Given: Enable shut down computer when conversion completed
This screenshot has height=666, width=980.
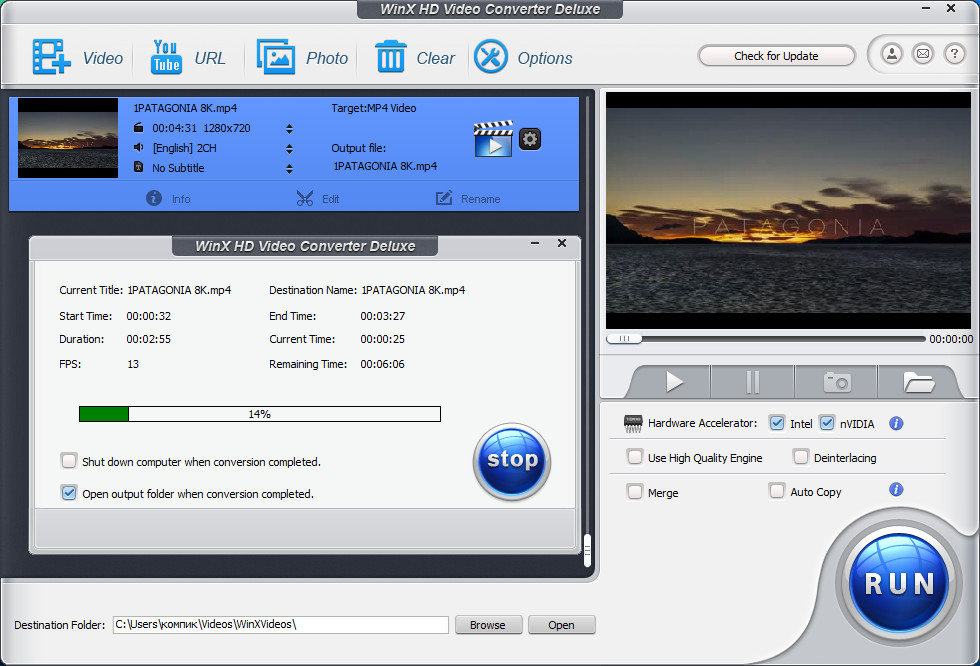Looking at the screenshot, I should [69, 460].
